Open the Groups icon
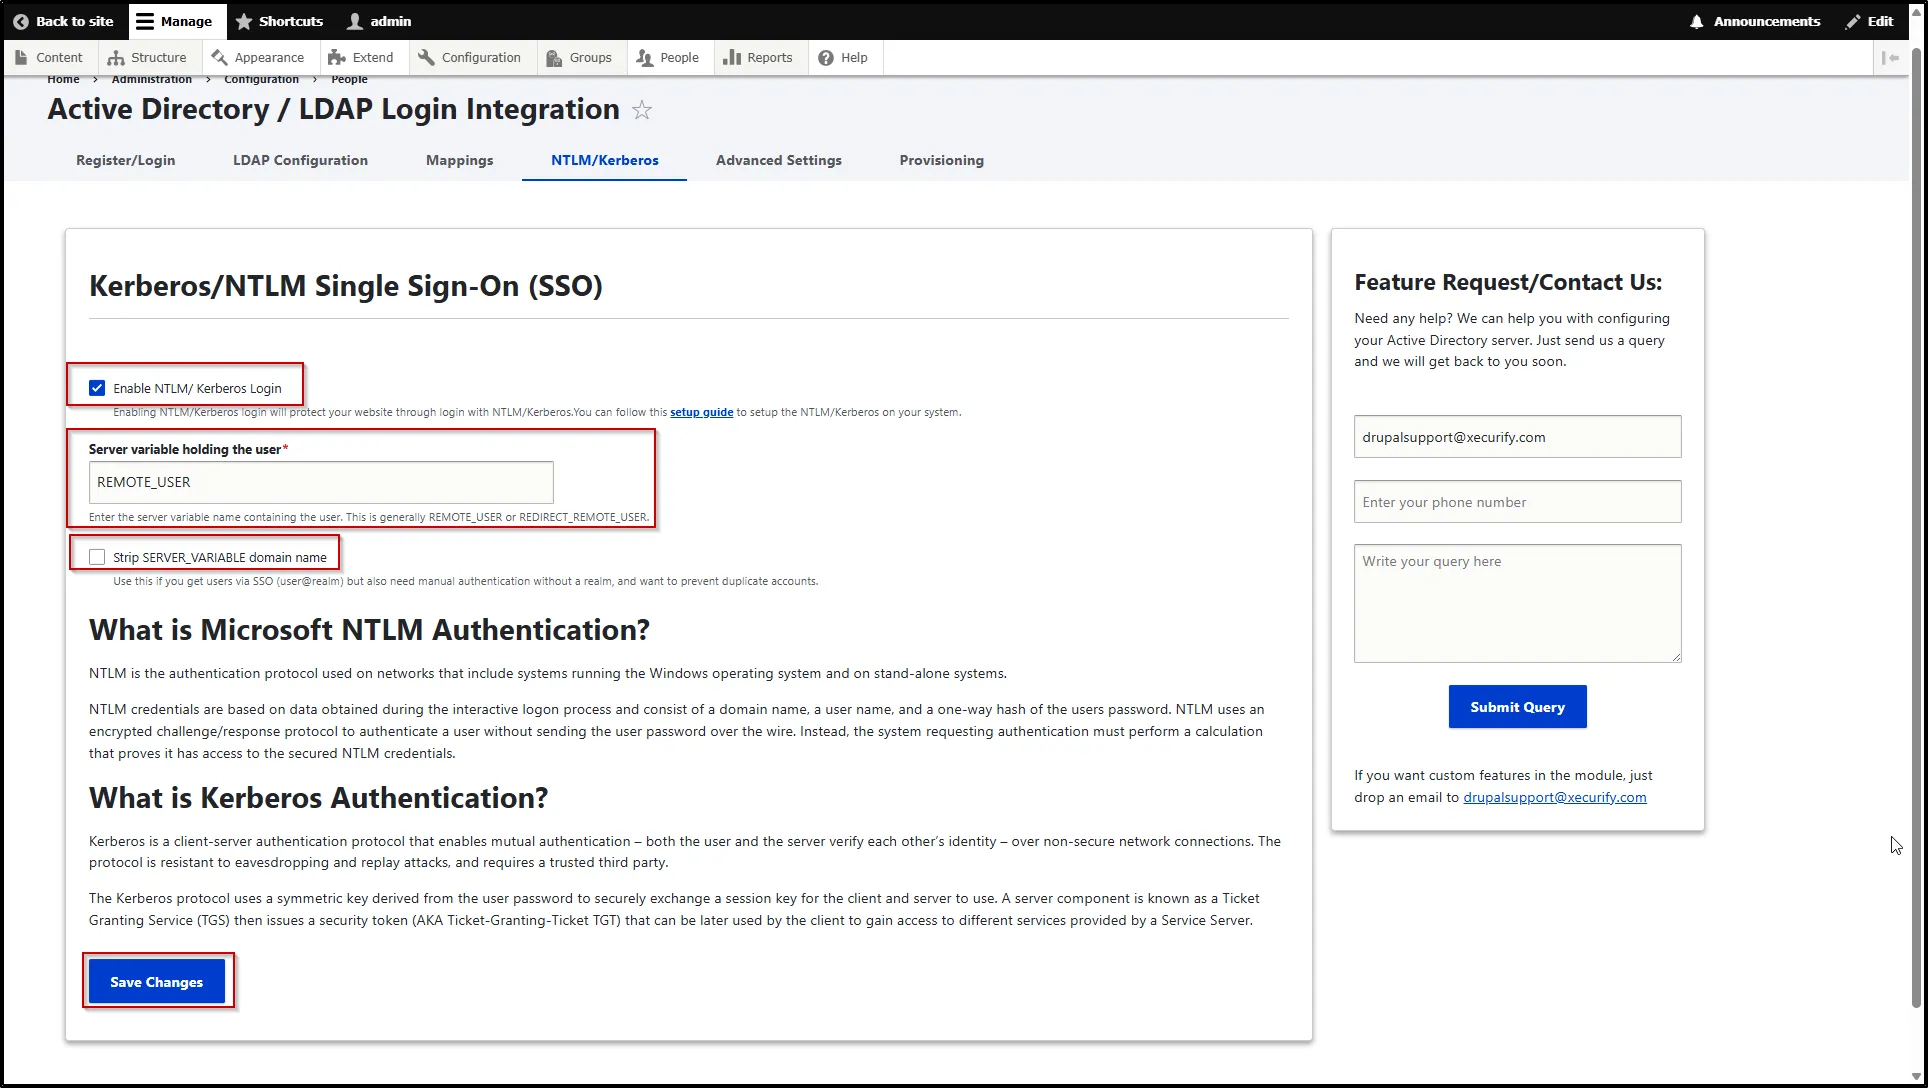This screenshot has height=1088, width=1928. 553,57
